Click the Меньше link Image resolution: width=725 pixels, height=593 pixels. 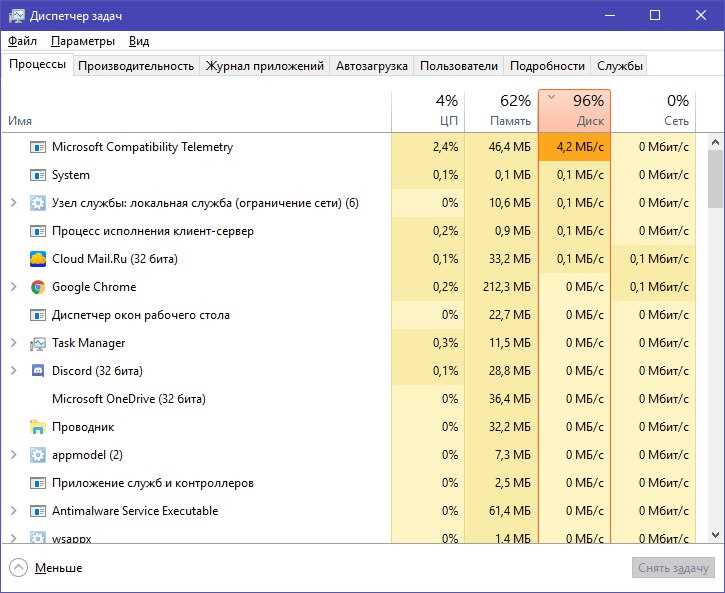click(x=58, y=568)
